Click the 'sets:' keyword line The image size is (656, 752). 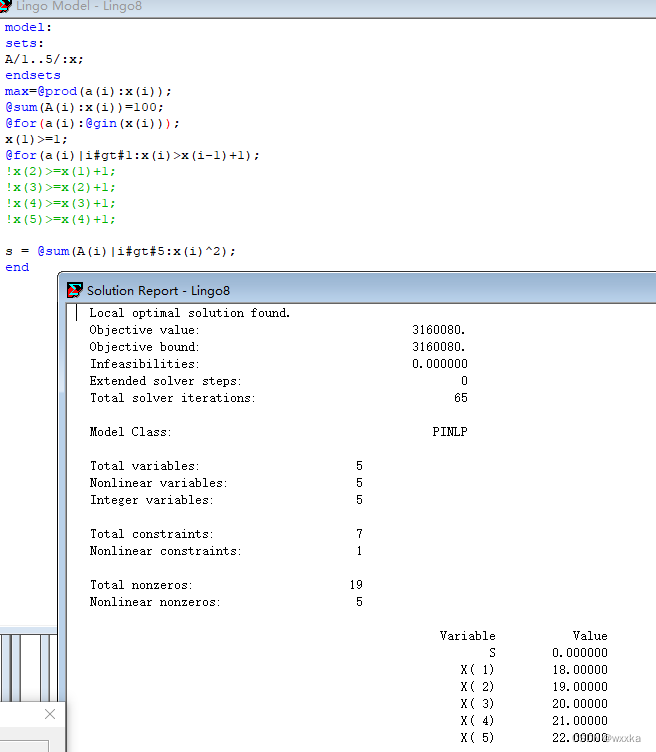click(x=24, y=43)
